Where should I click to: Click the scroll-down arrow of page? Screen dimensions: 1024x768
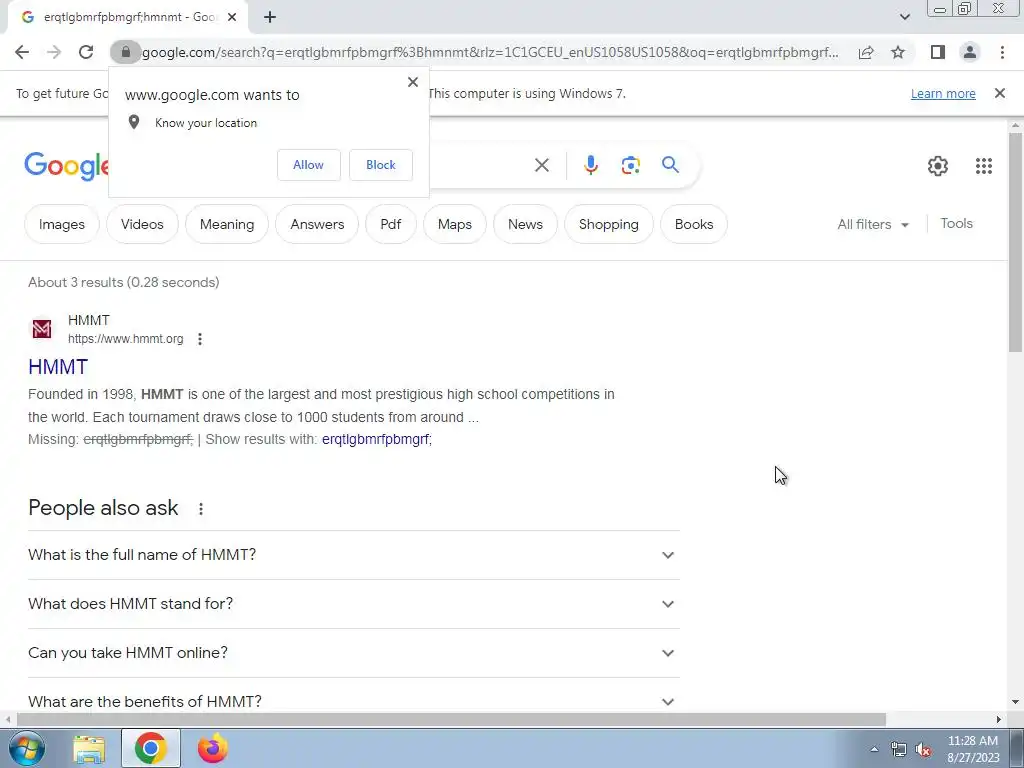pyautogui.click(x=1015, y=702)
